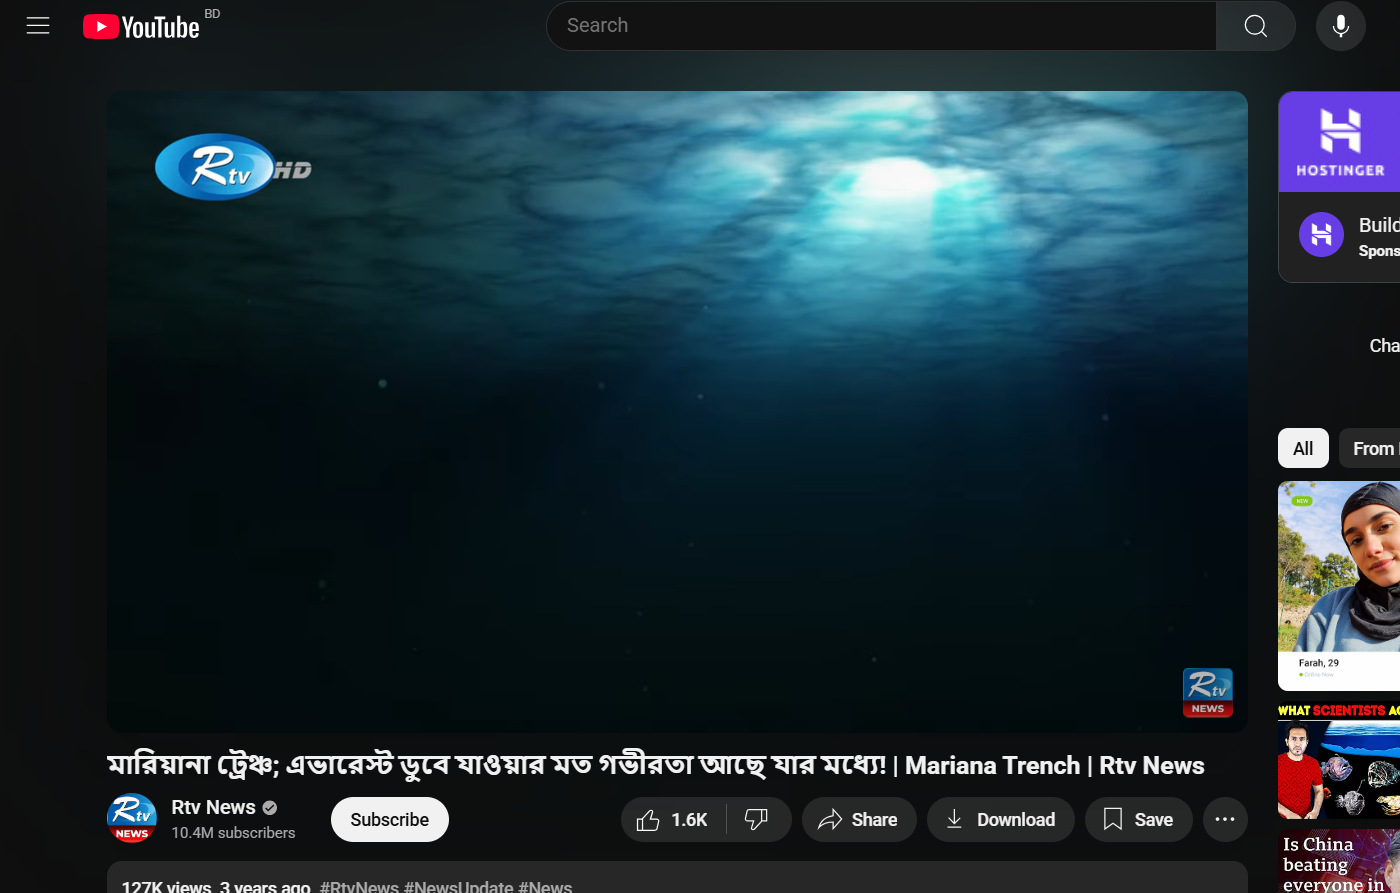Open more actions three-dot menu
This screenshot has height=893, width=1400.
(x=1225, y=820)
